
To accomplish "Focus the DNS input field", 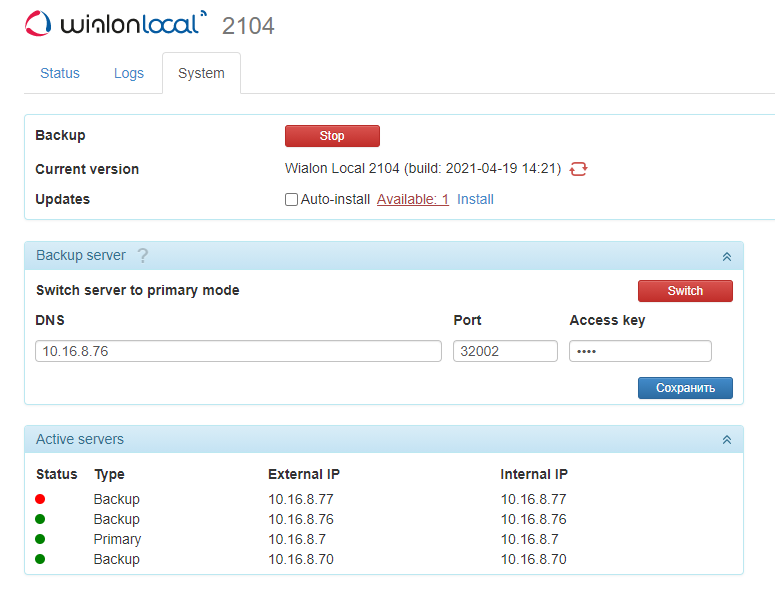I will click(x=238, y=351).
